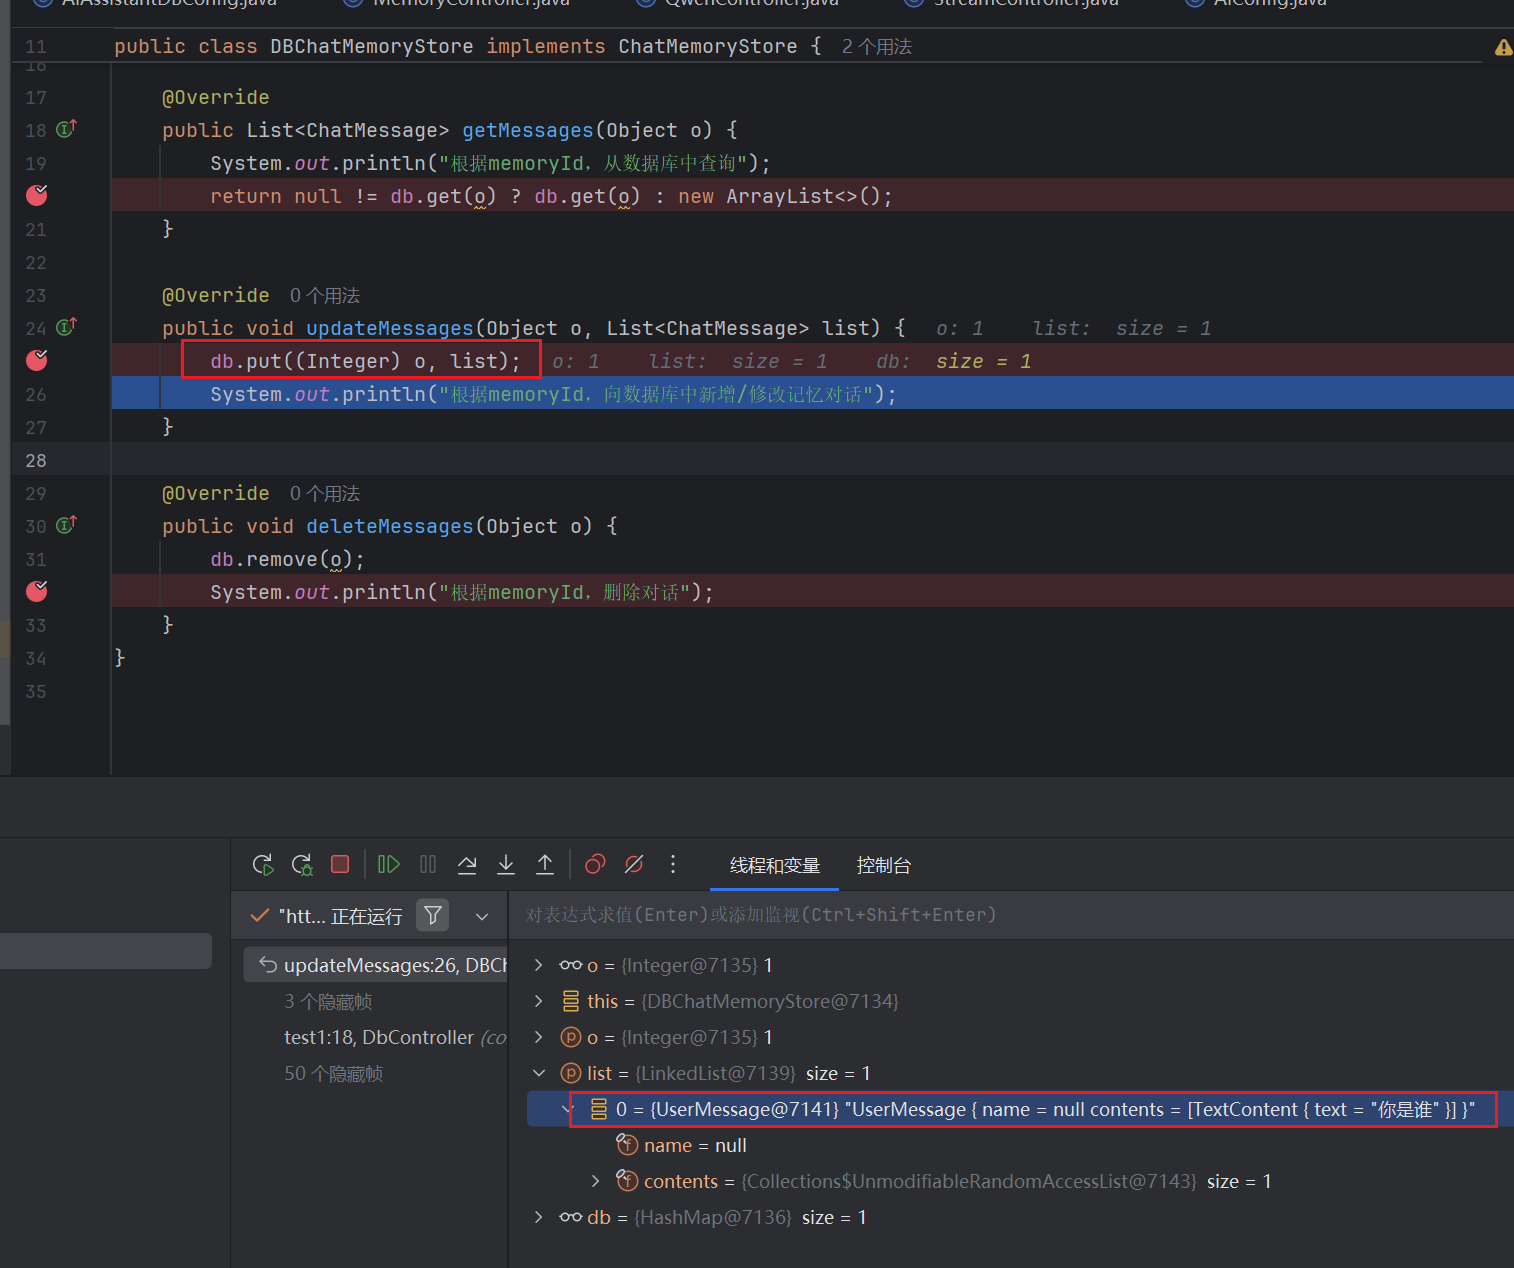Click the Rerun icon in debug toolbar
This screenshot has height=1268, width=1514.
tap(263, 865)
